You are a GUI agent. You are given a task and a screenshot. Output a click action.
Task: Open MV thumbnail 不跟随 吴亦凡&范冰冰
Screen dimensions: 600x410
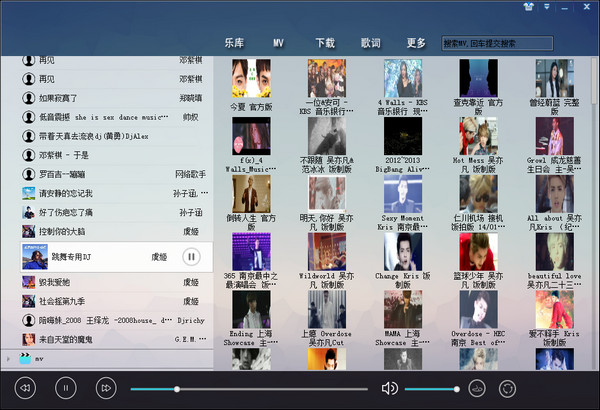(x=327, y=136)
